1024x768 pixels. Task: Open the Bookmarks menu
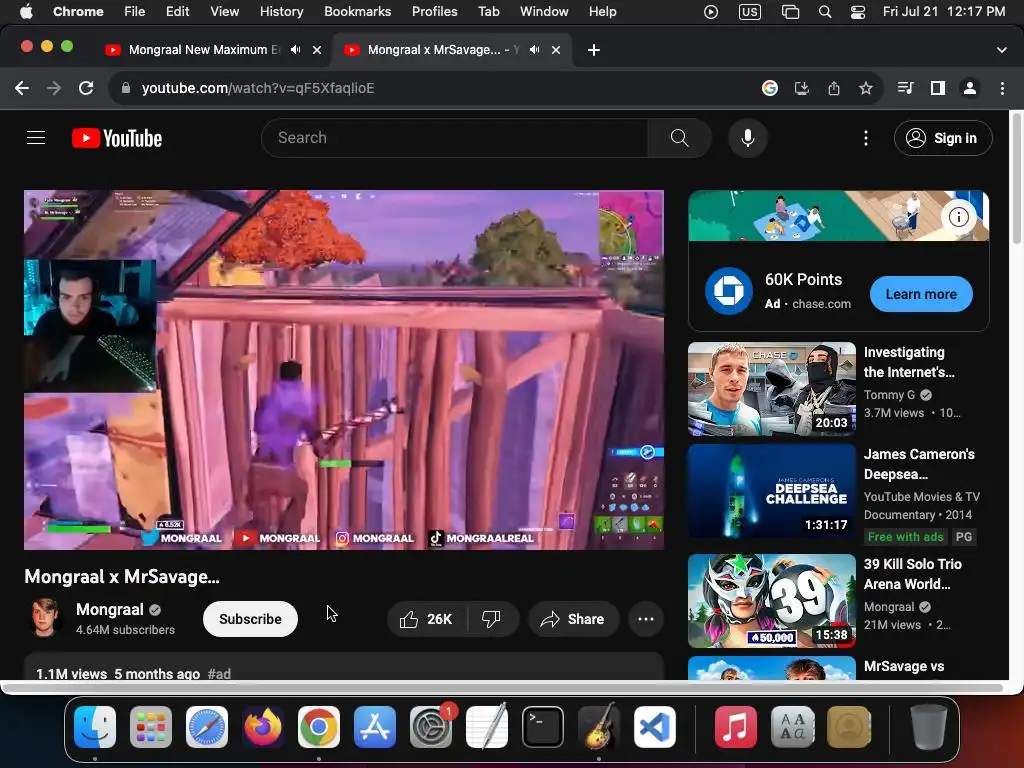pyautogui.click(x=357, y=12)
